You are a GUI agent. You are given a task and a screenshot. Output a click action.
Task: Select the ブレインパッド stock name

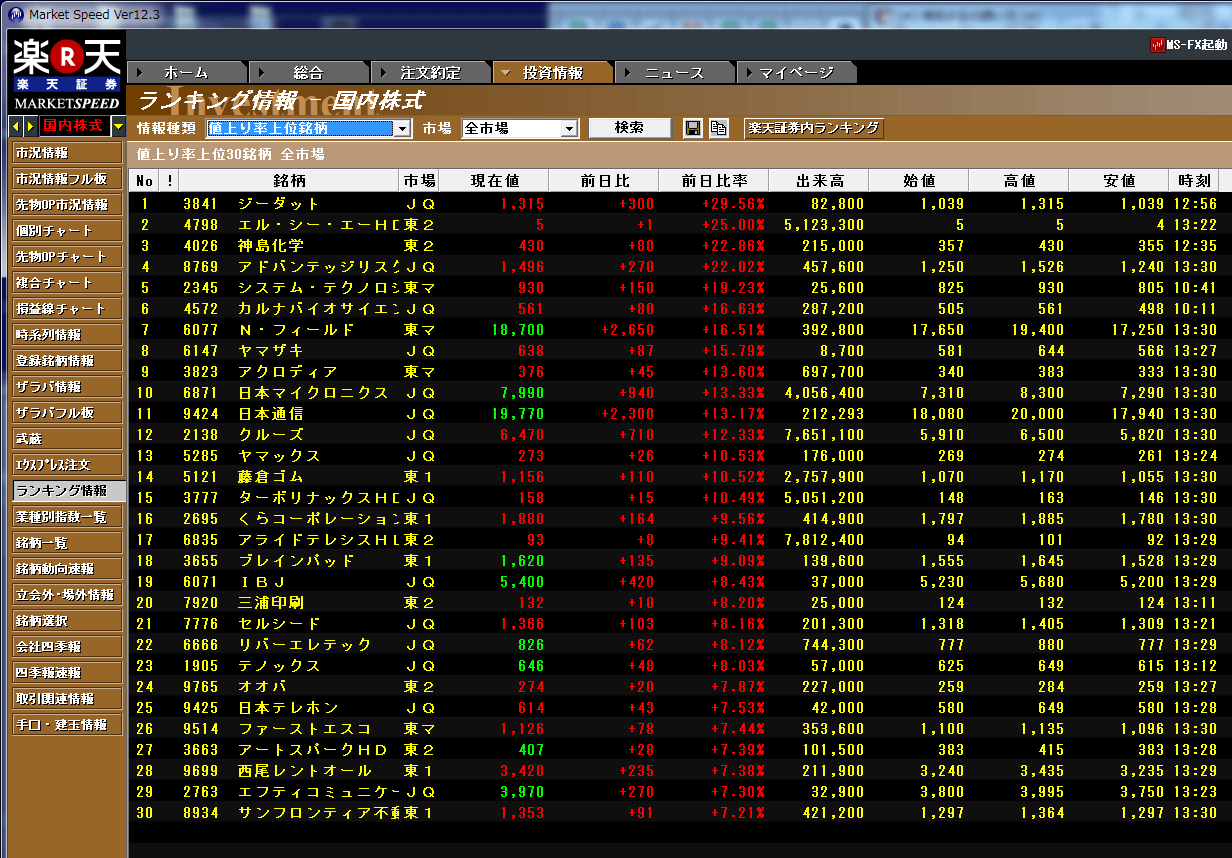pyautogui.click(x=296, y=561)
